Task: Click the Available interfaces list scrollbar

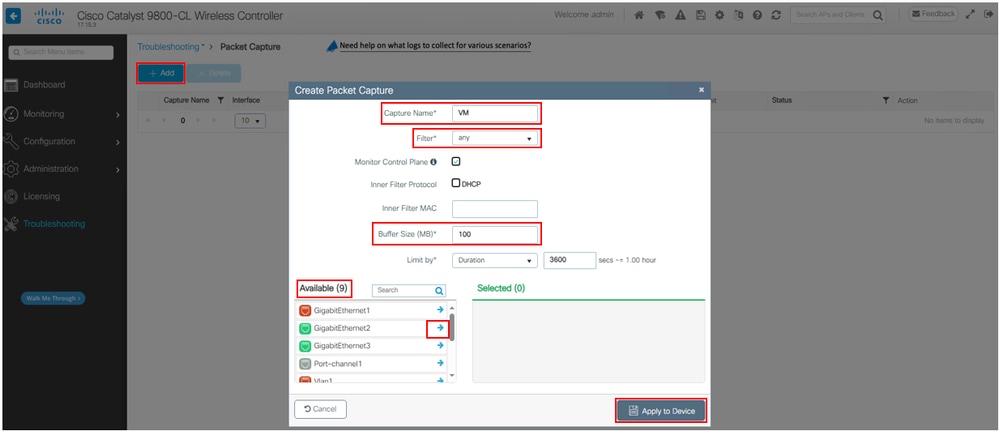Action: [x=452, y=327]
